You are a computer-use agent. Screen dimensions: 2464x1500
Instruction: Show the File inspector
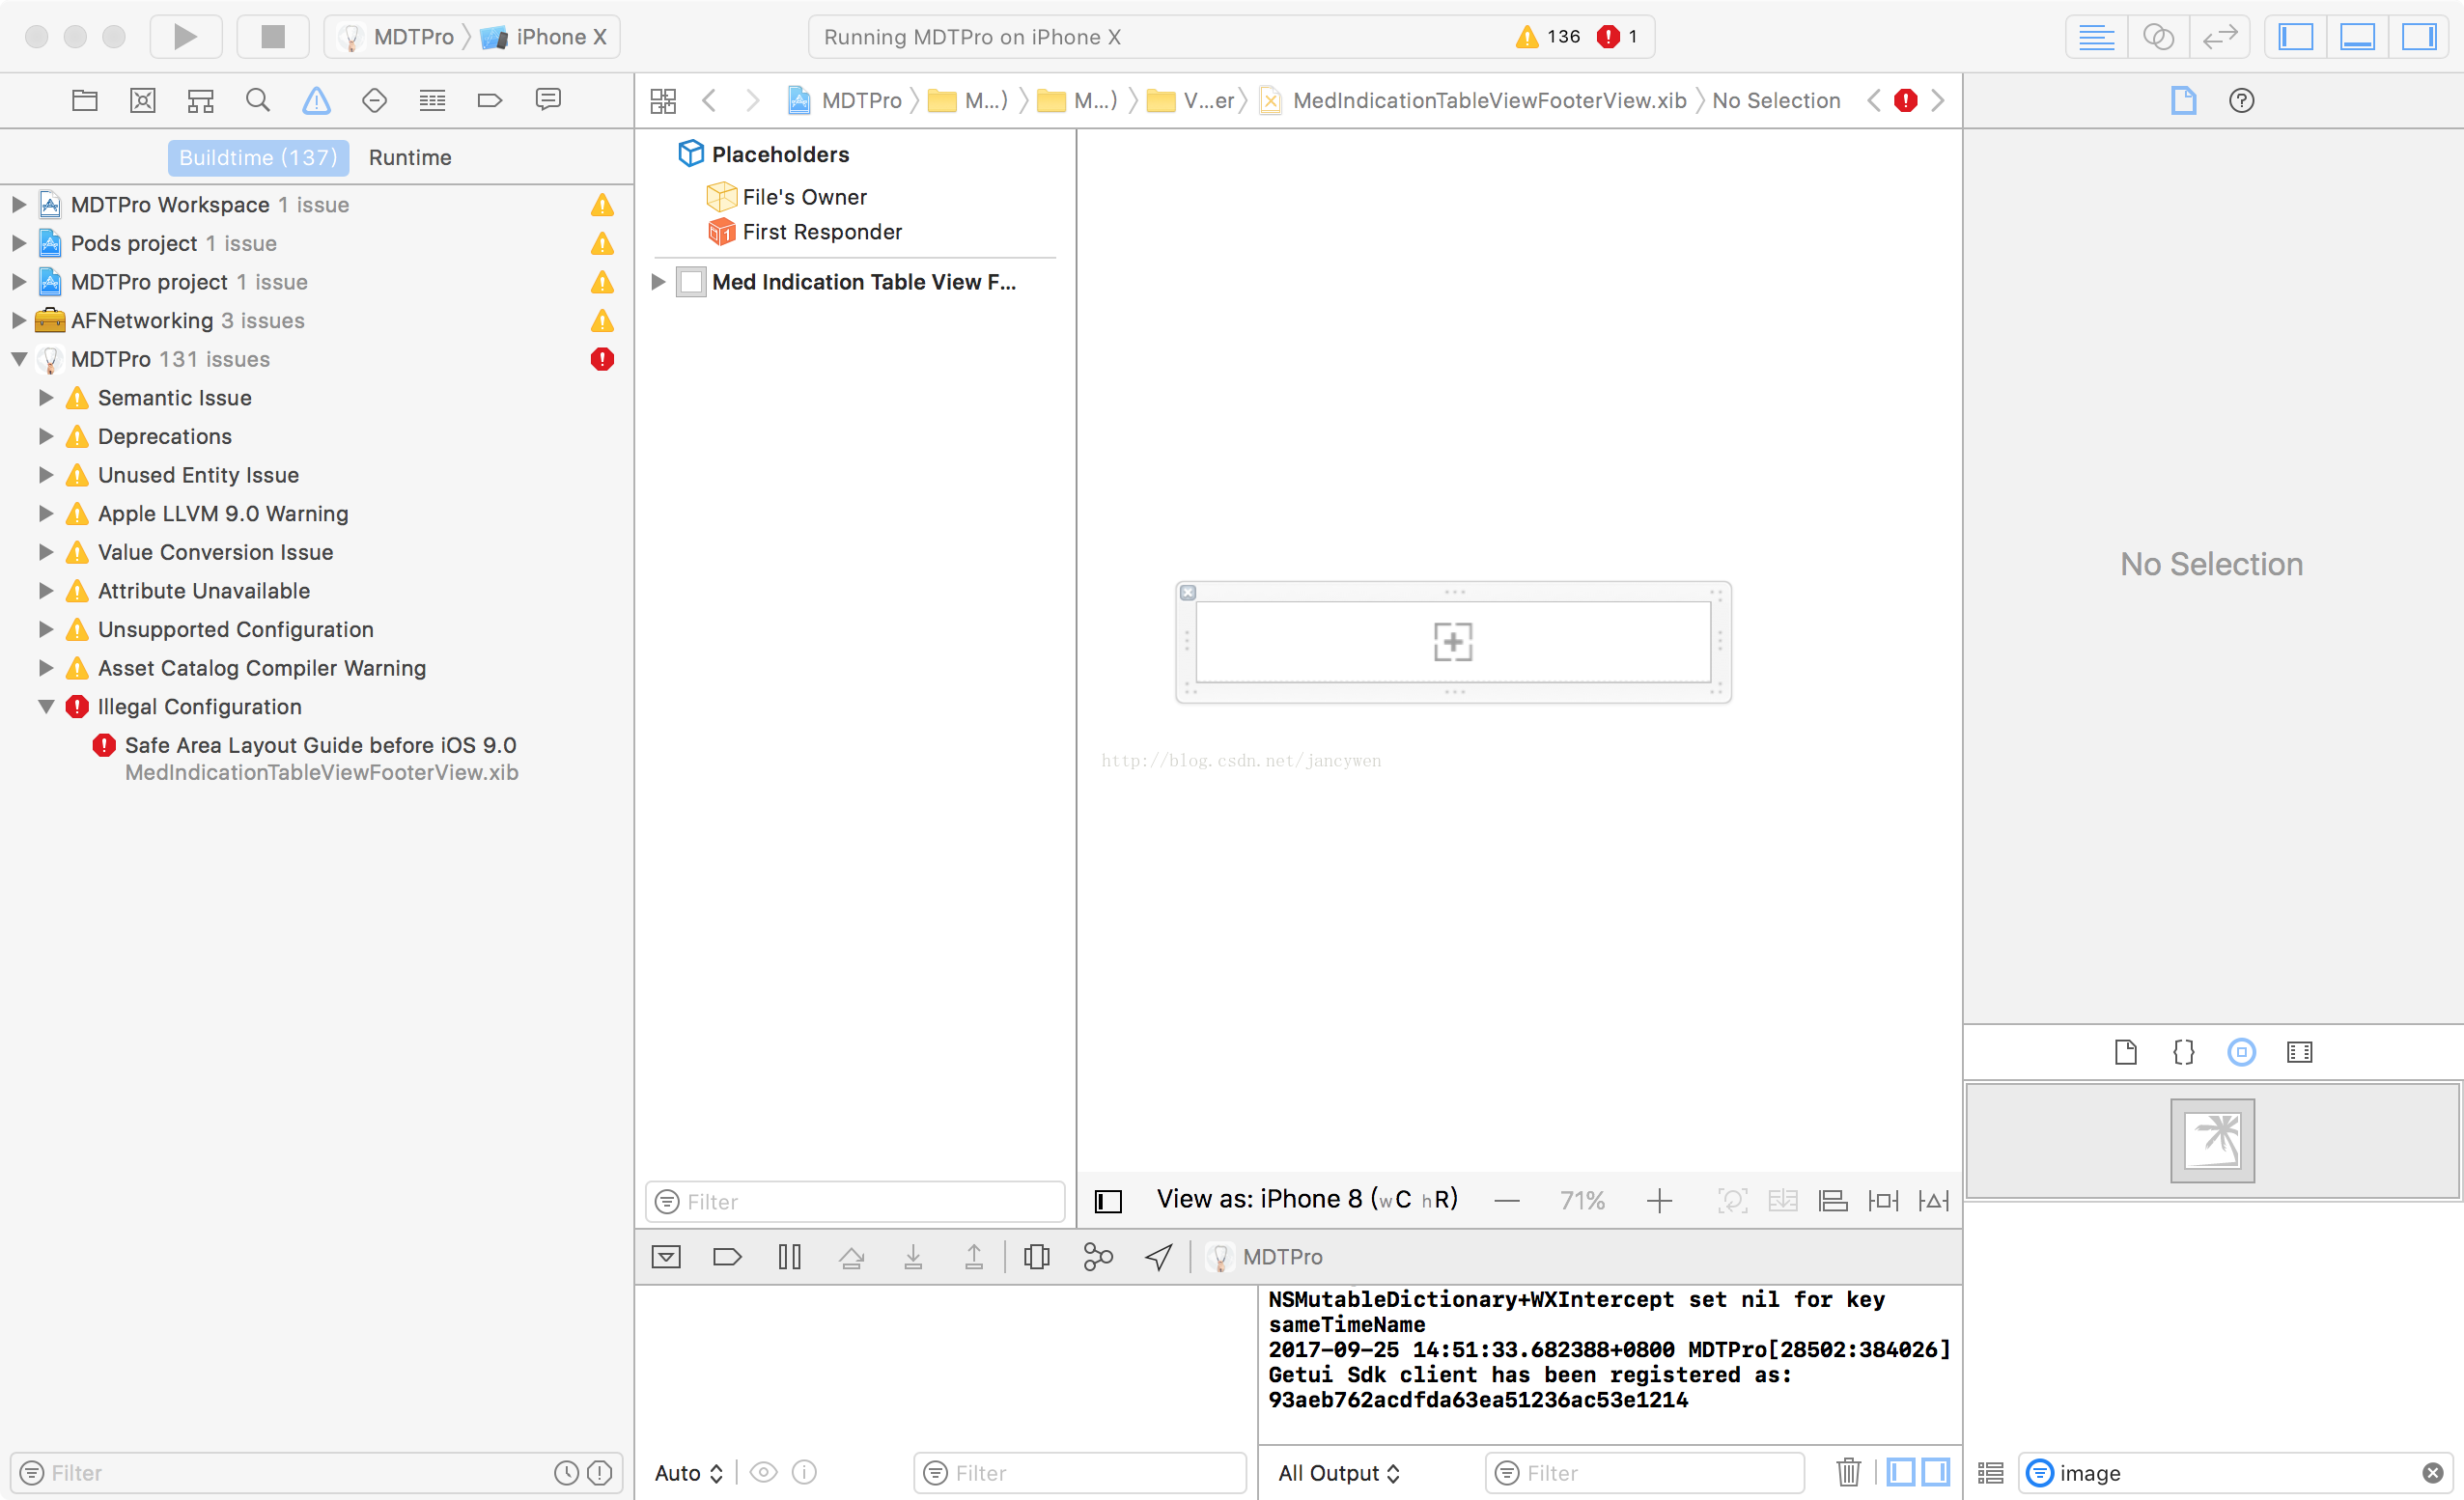pyautogui.click(x=2183, y=100)
